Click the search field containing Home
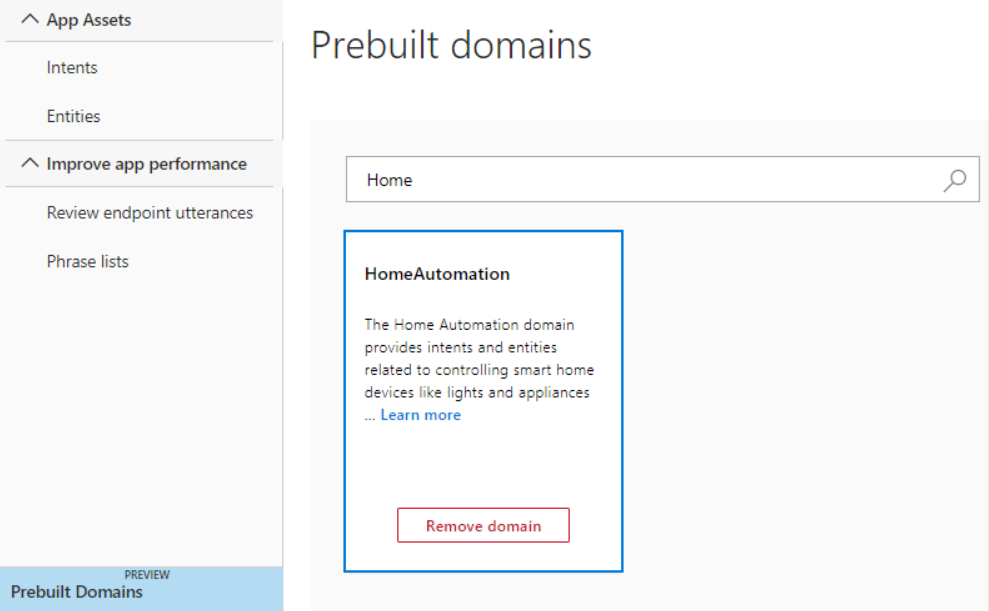Screen dimensions: 989x611 640,180
